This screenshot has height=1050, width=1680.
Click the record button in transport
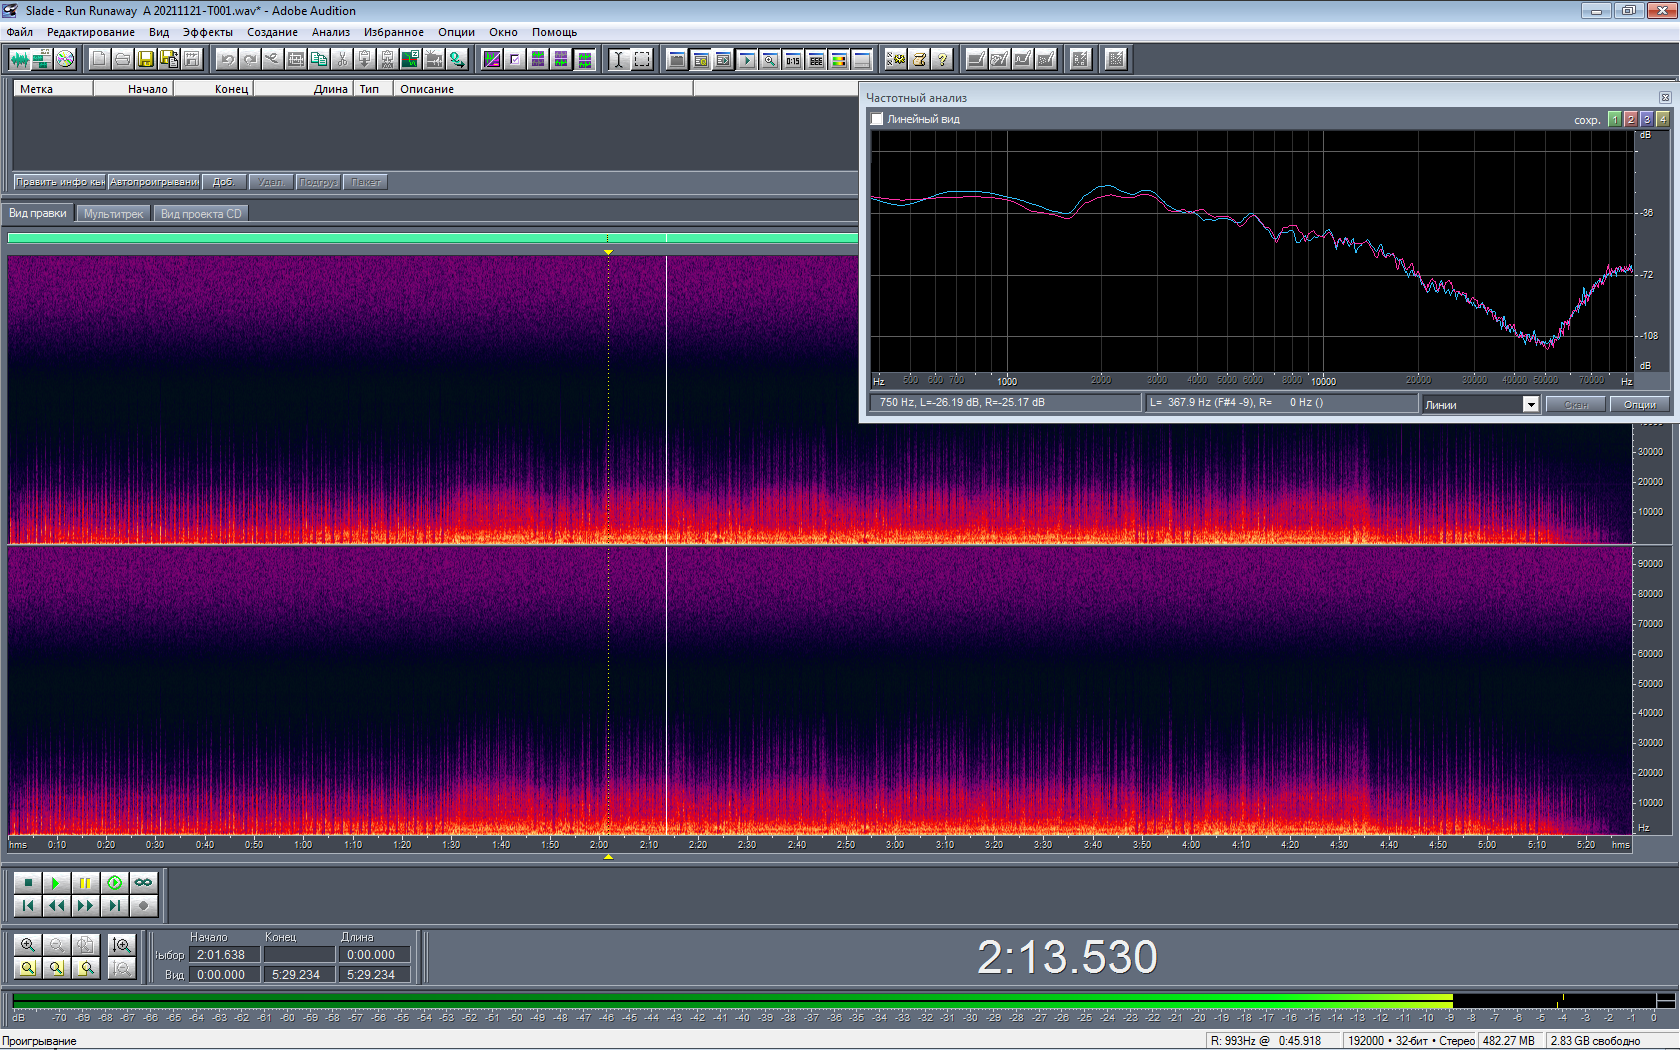[144, 905]
